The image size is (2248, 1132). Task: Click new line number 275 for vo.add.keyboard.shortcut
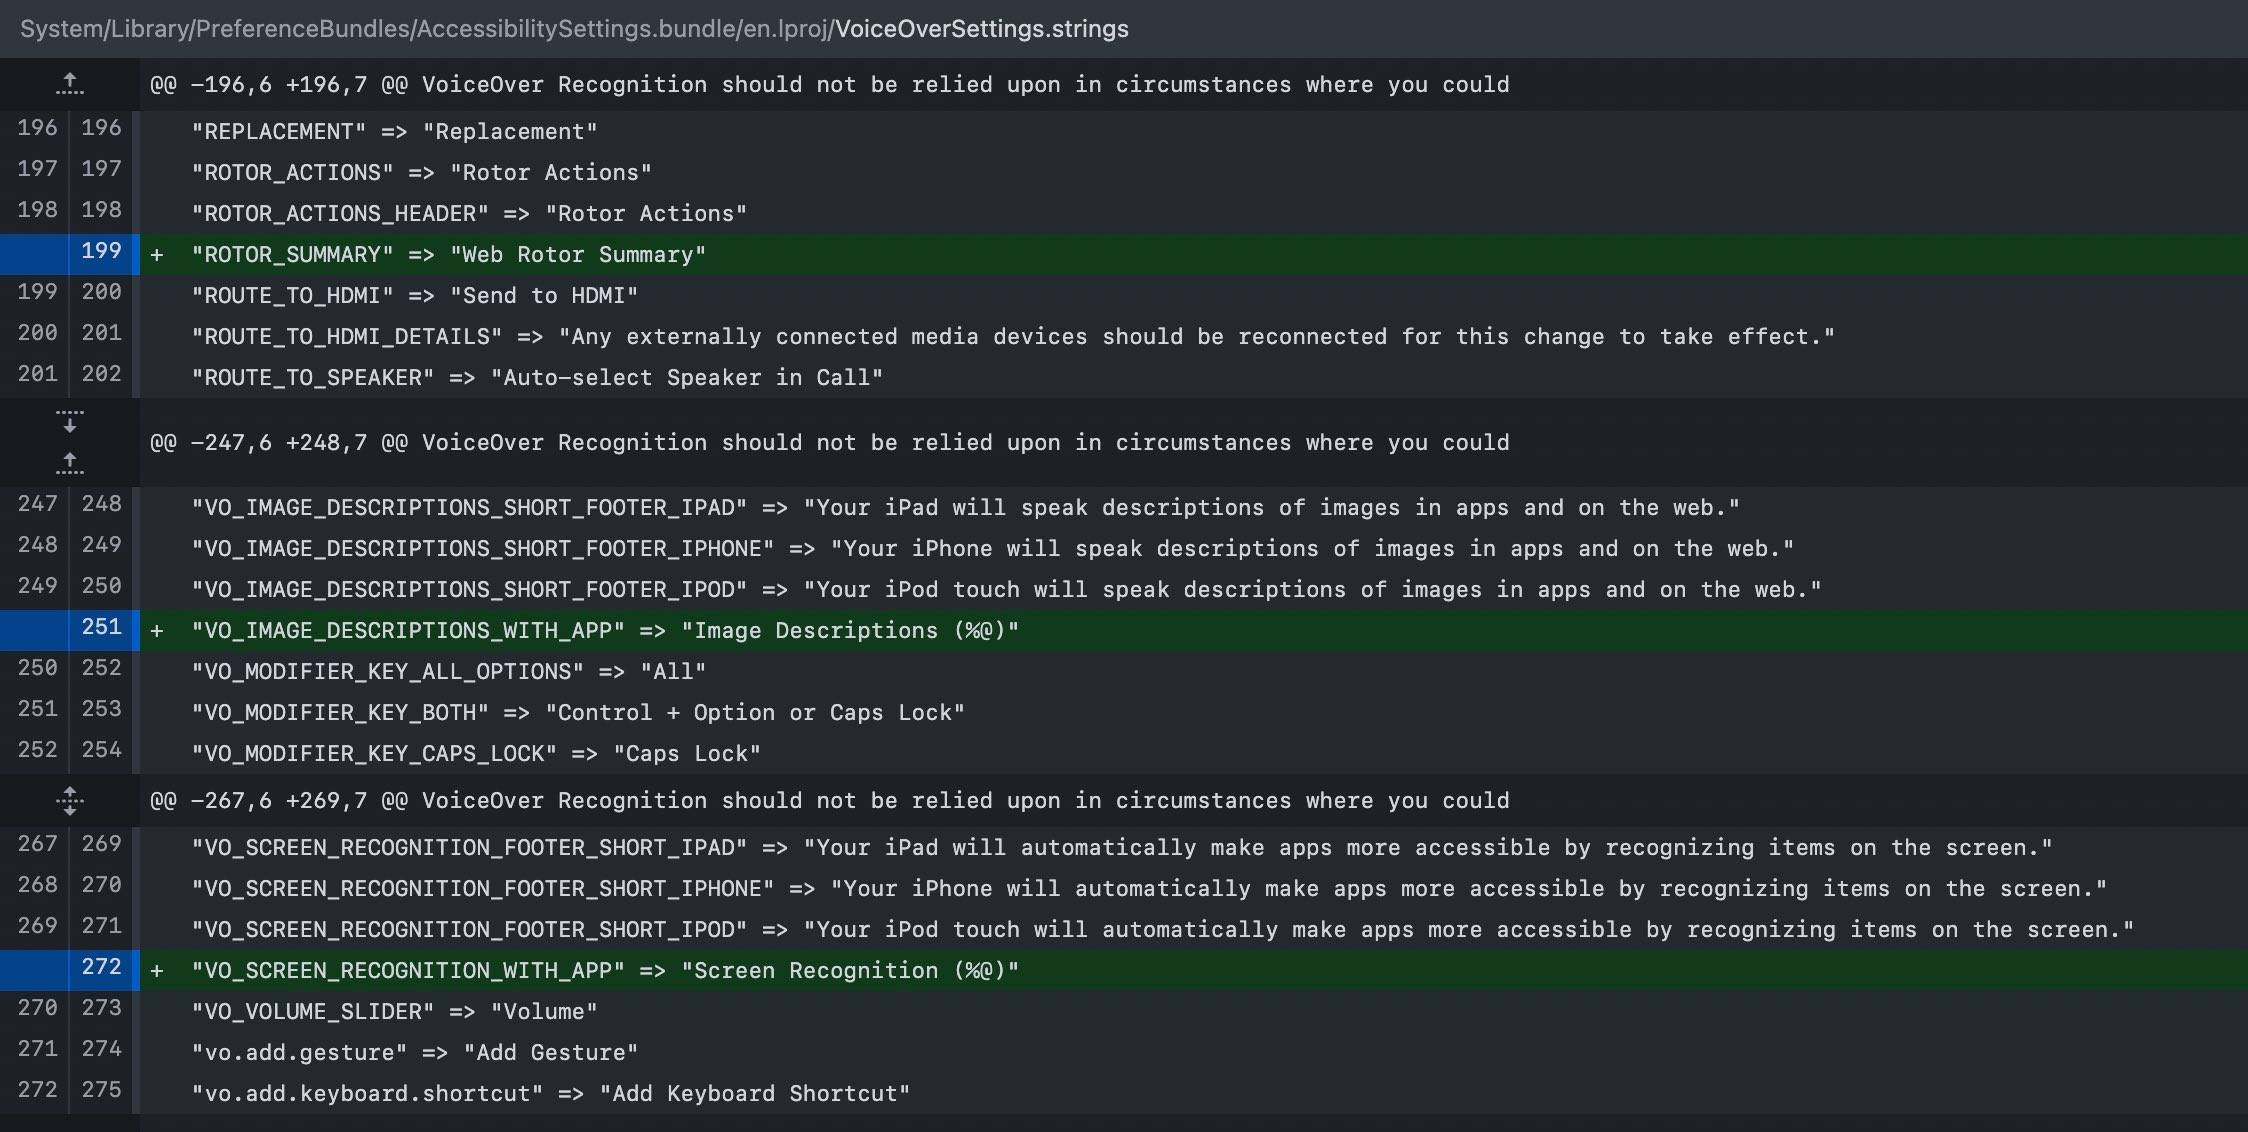[x=101, y=1090]
